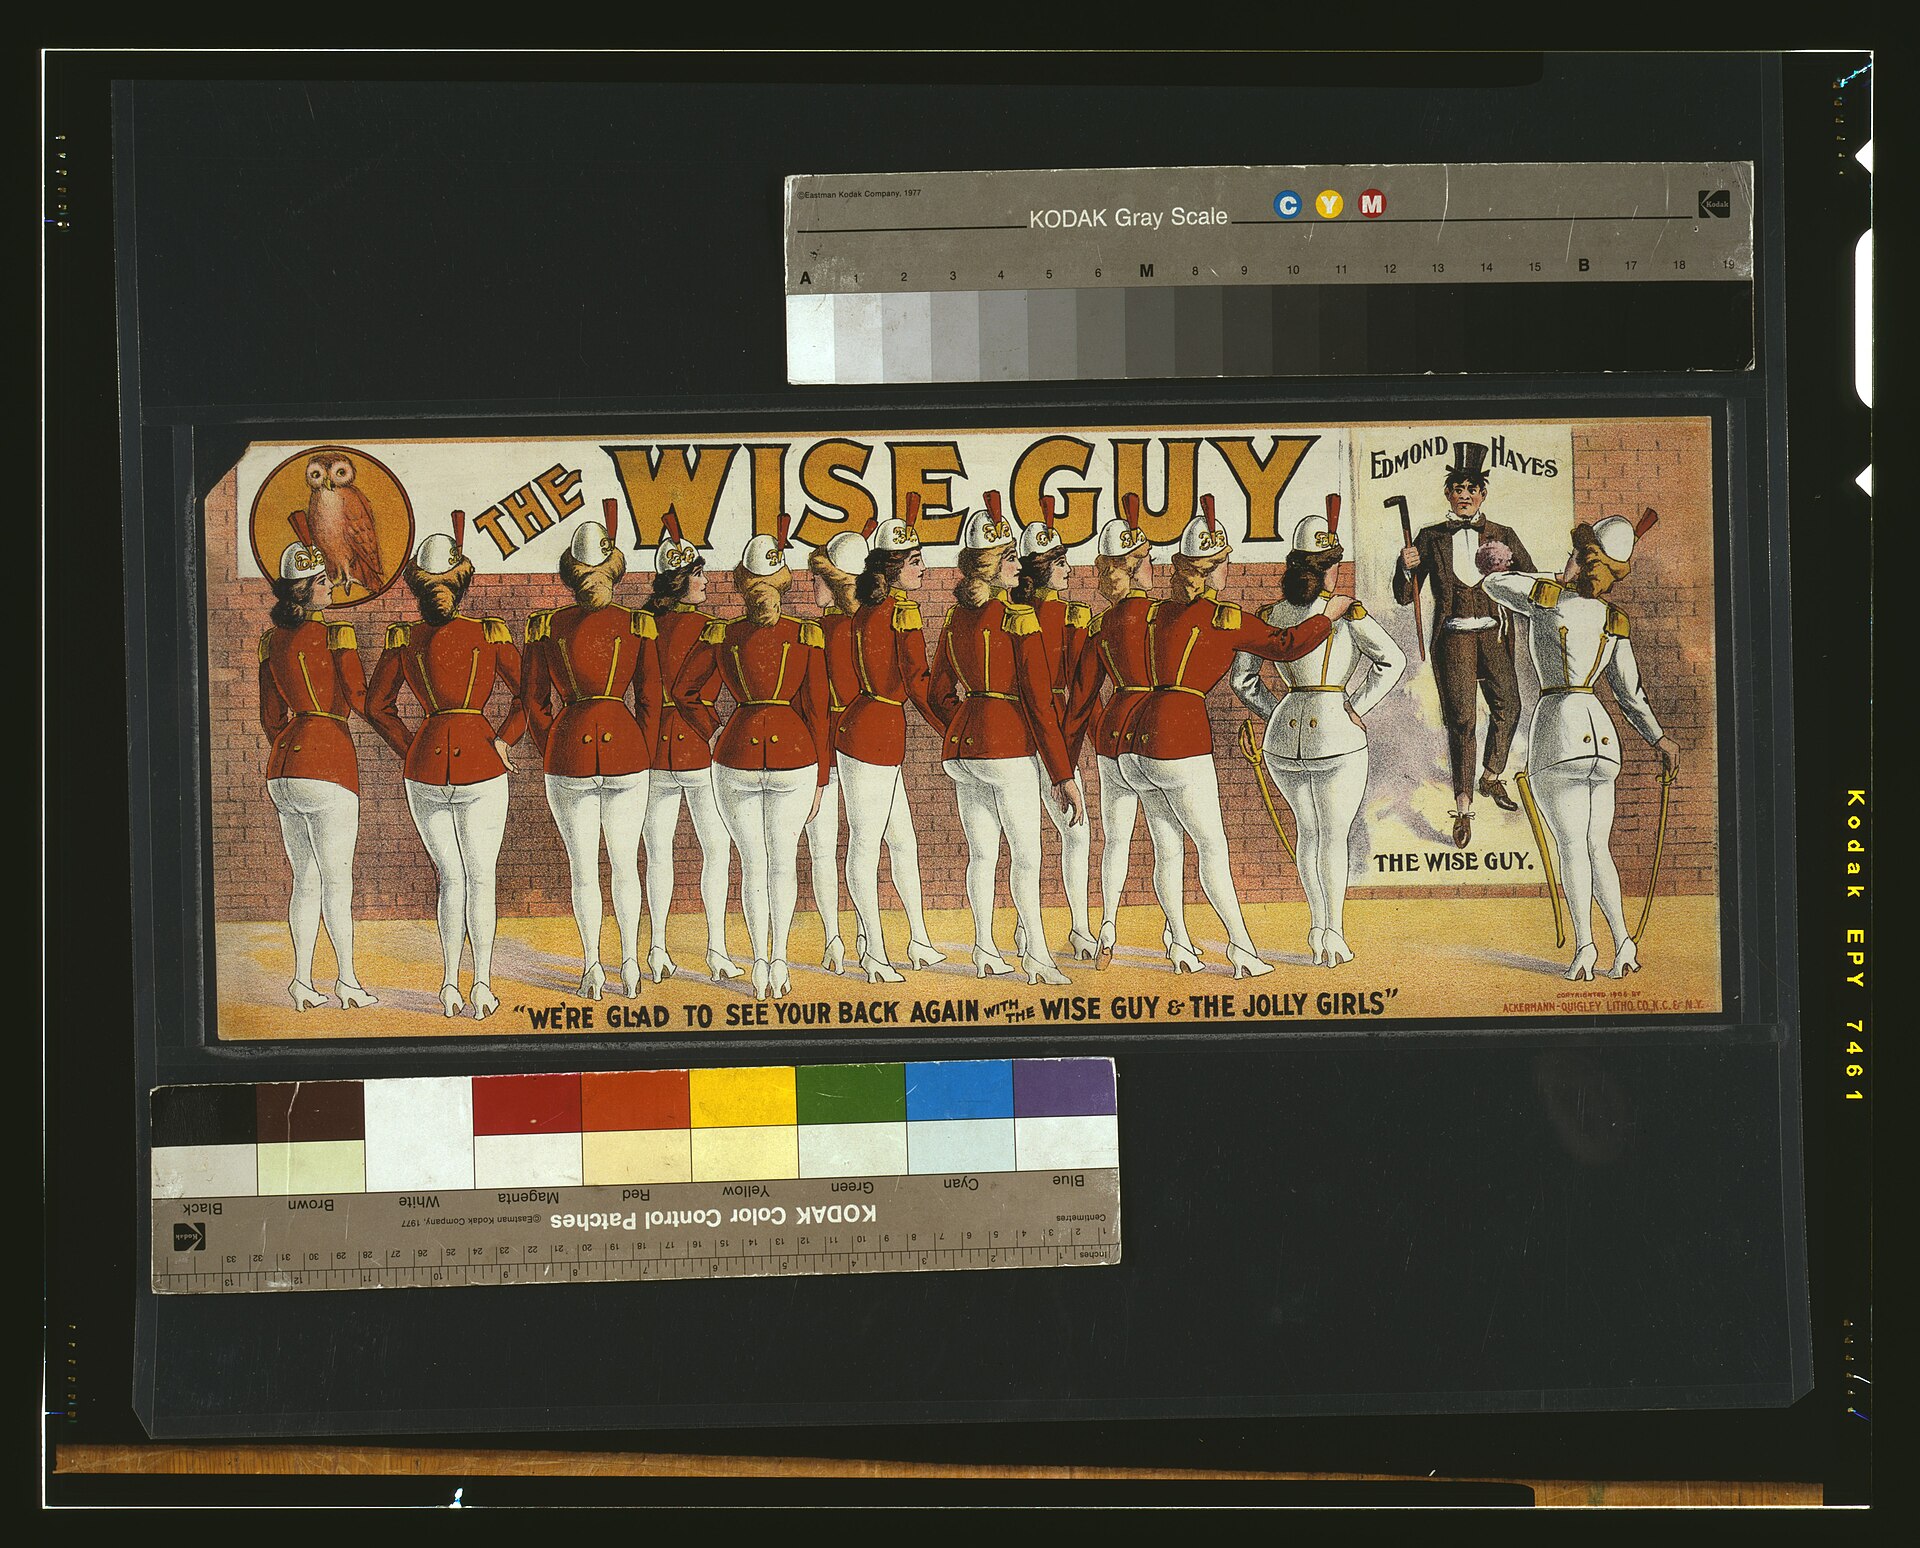Select the purple patch above the Blue label
This screenshot has width=1920, height=1548.
[1064, 1088]
